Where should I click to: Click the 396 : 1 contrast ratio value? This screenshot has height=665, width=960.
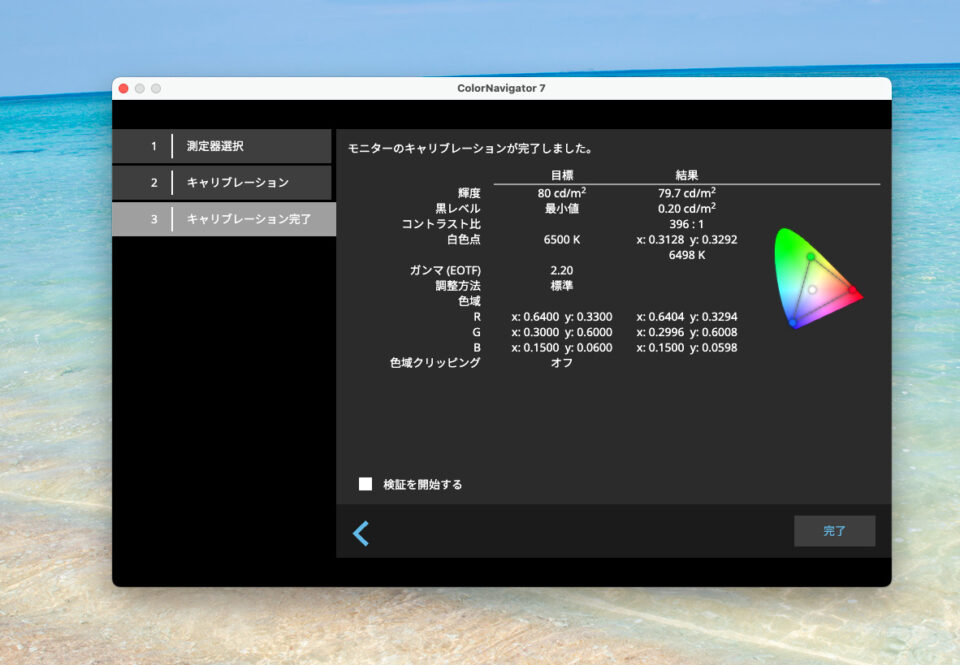click(686, 224)
